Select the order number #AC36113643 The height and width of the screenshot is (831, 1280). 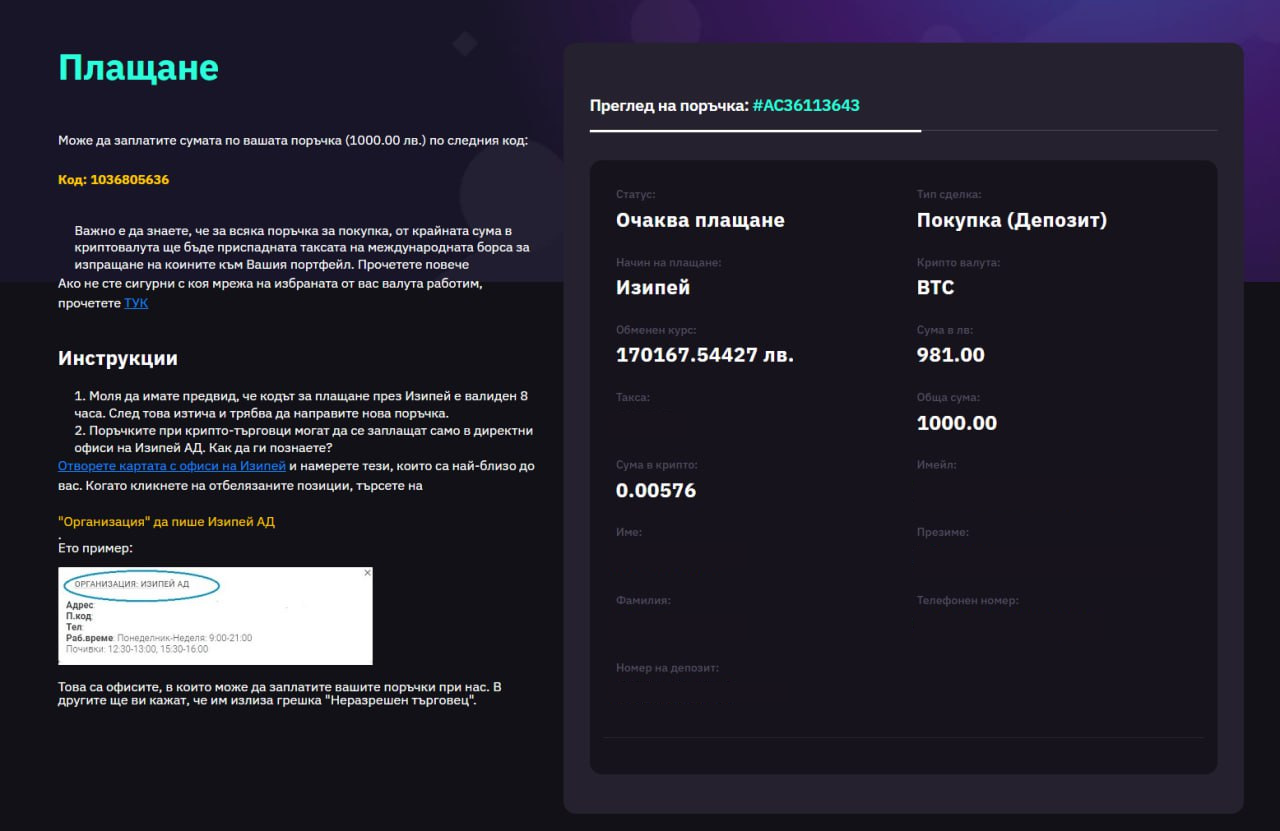(806, 105)
